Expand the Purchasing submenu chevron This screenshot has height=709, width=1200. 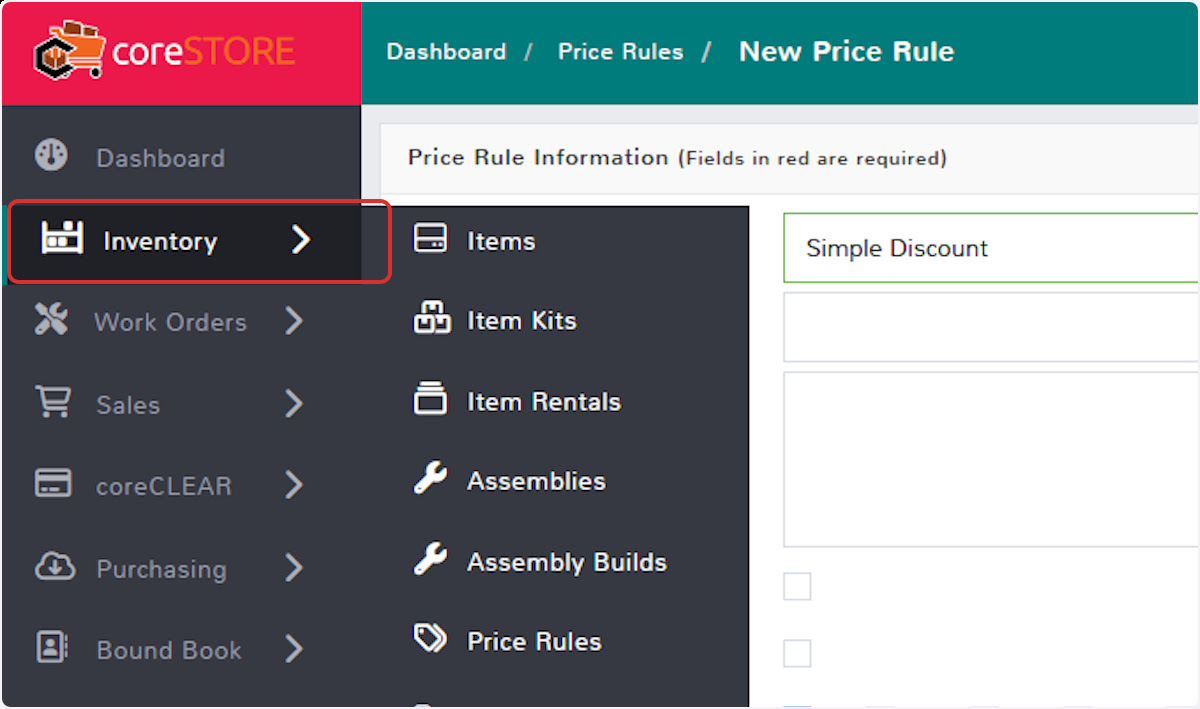pos(293,568)
